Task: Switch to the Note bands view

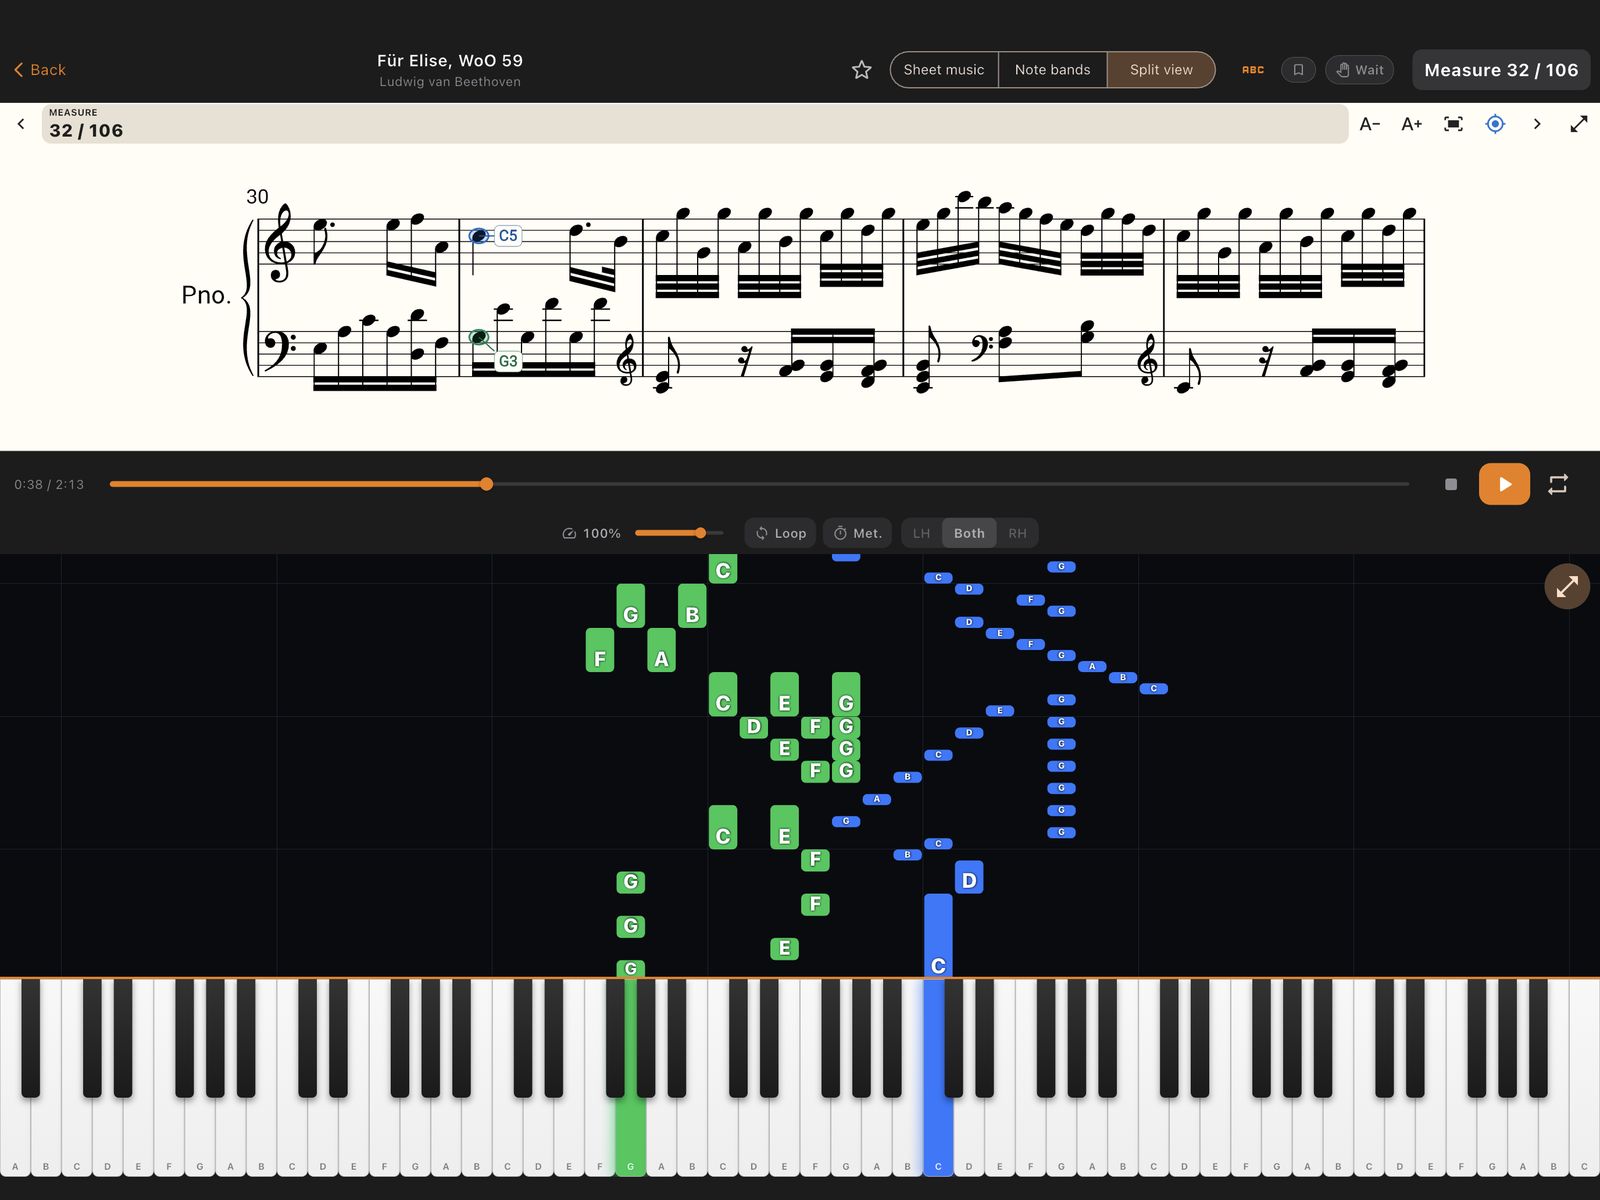Action: pos(1052,70)
